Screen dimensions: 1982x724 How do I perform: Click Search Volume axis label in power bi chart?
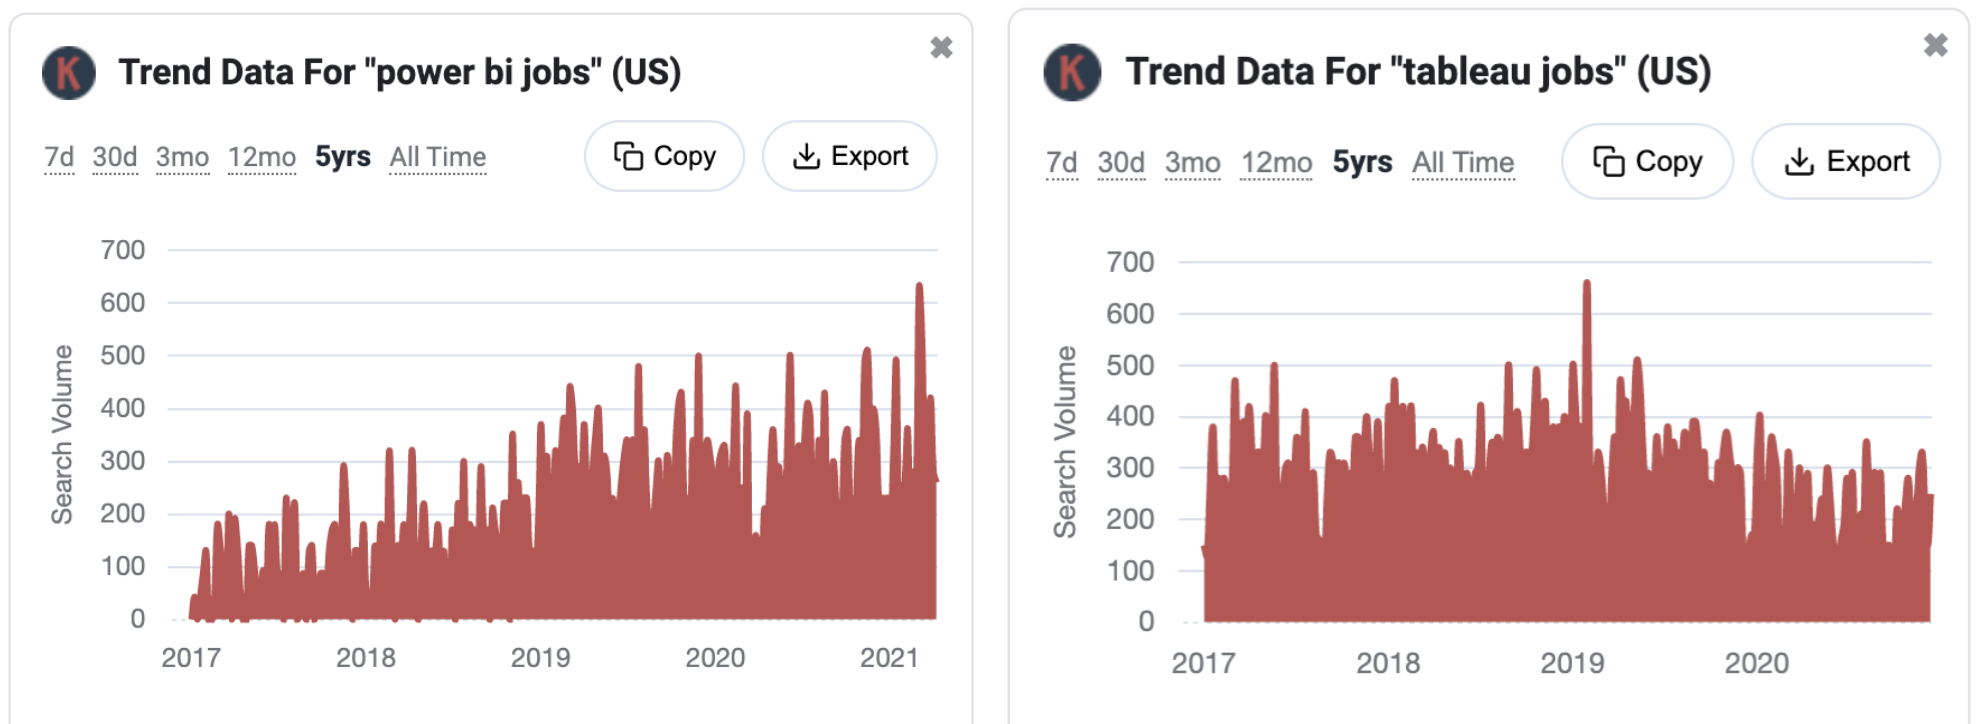pos(62,435)
